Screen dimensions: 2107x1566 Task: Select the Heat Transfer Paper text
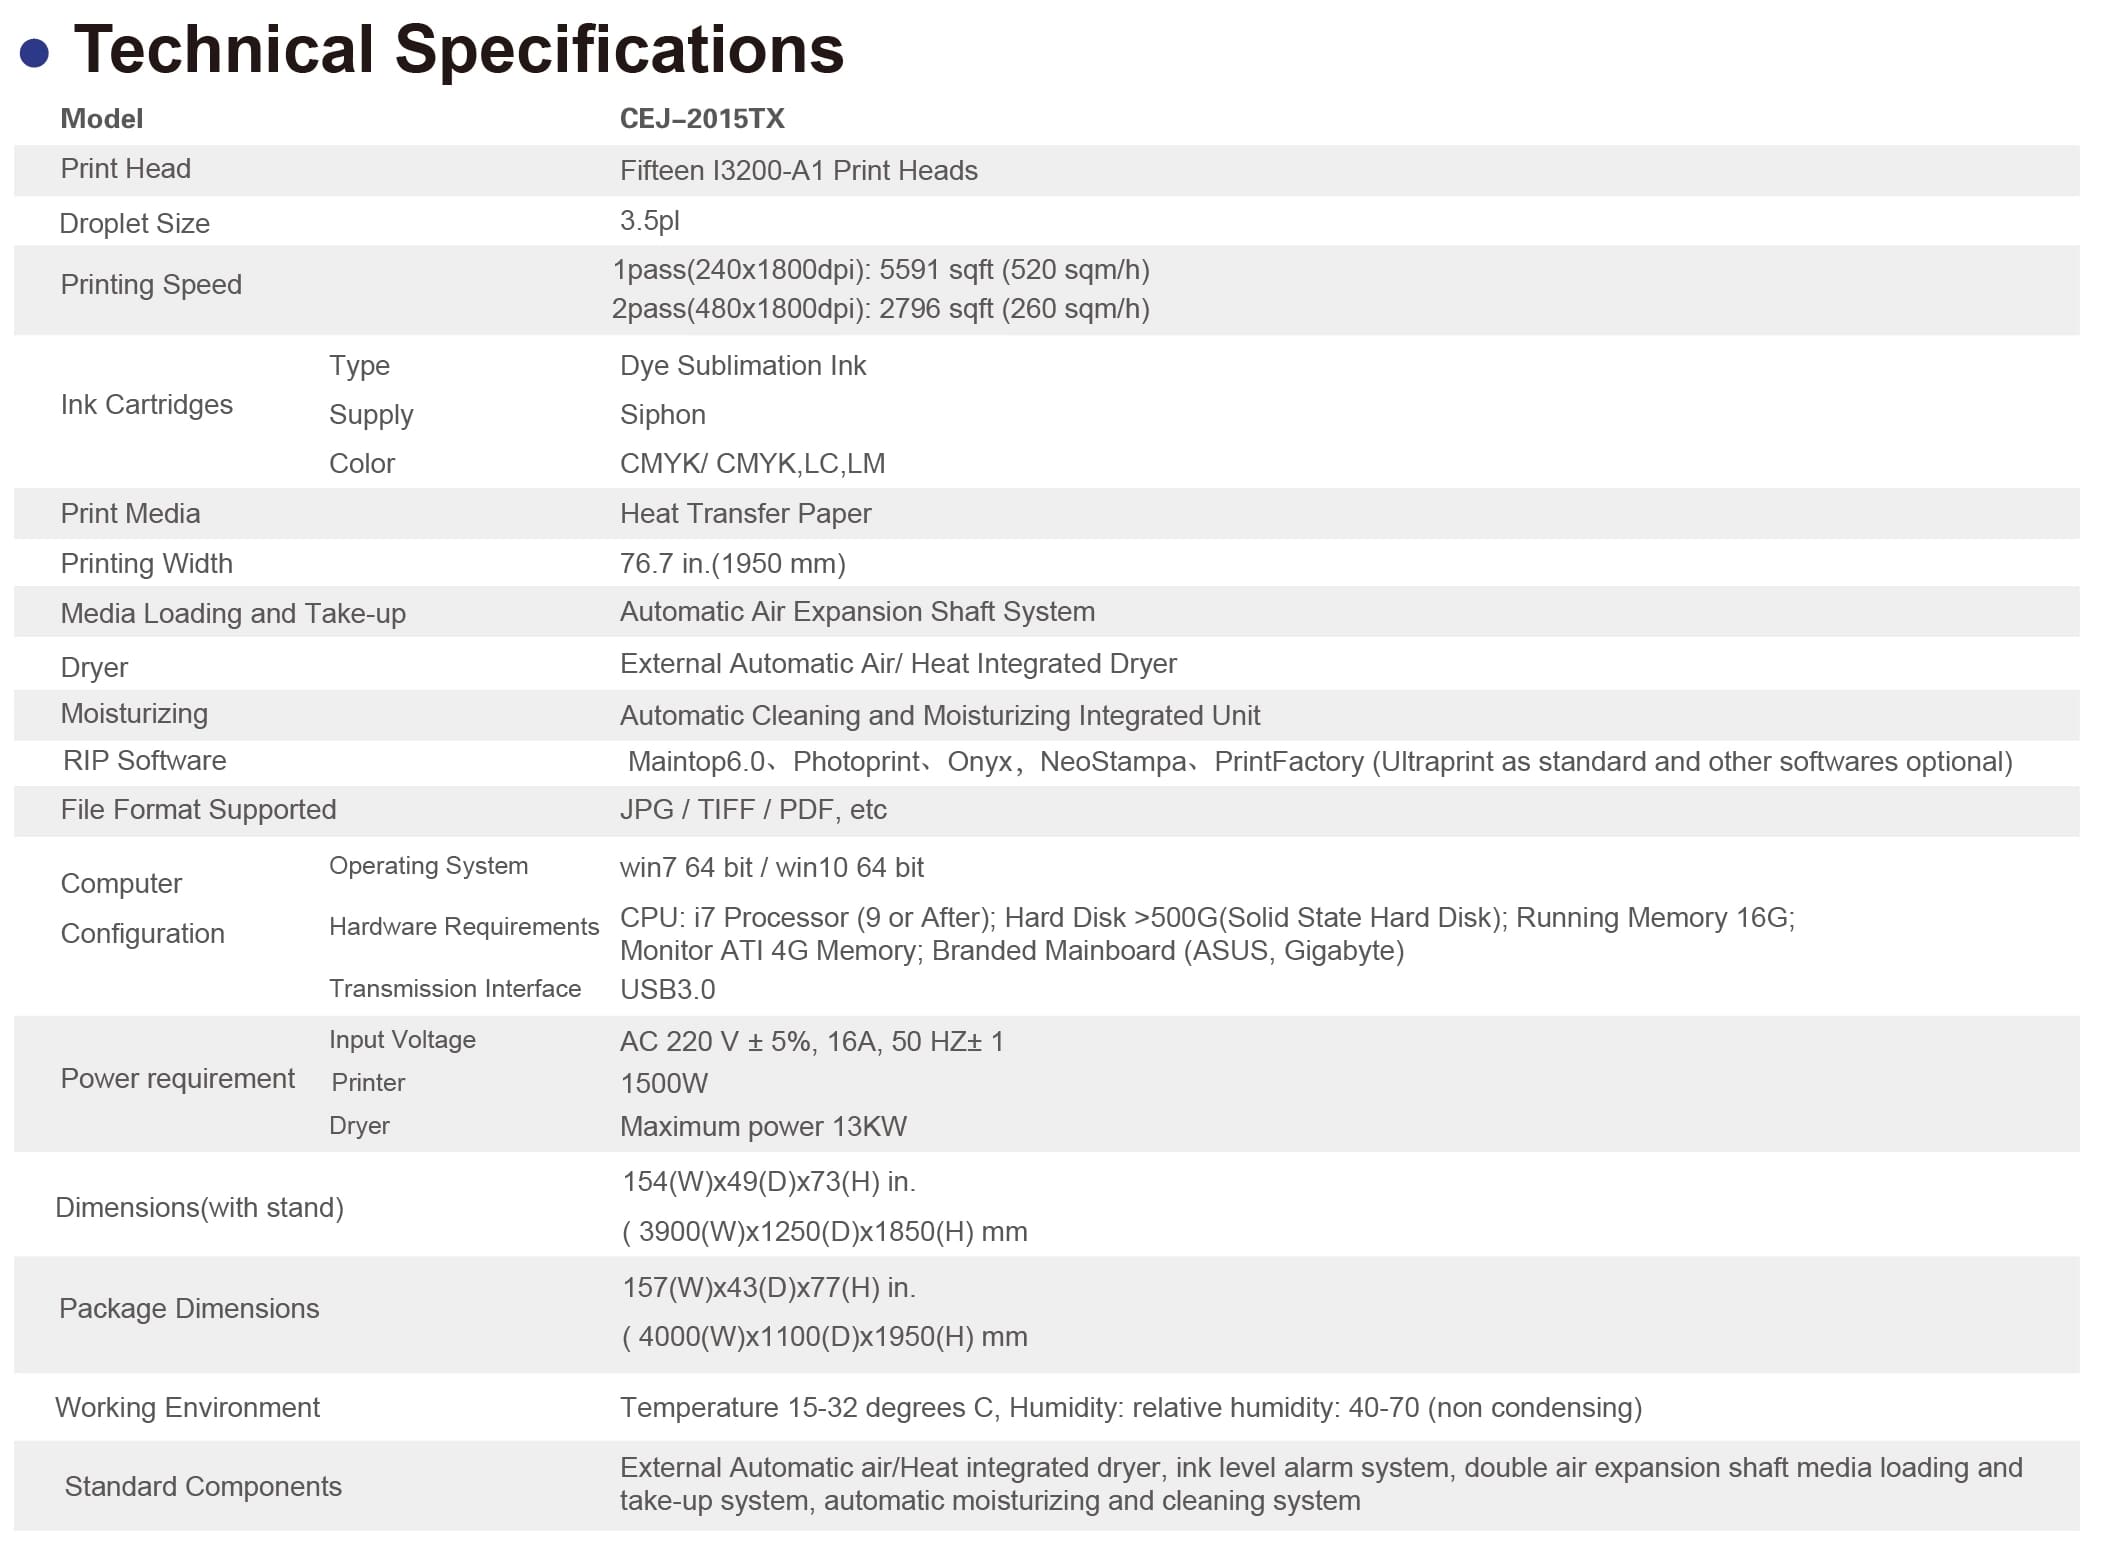pyautogui.click(x=745, y=514)
